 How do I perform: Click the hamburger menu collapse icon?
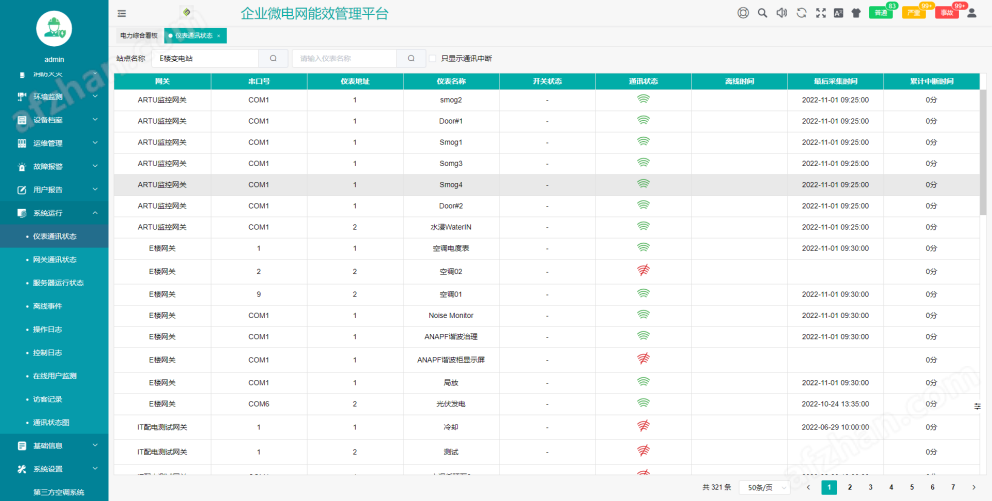[x=121, y=13]
